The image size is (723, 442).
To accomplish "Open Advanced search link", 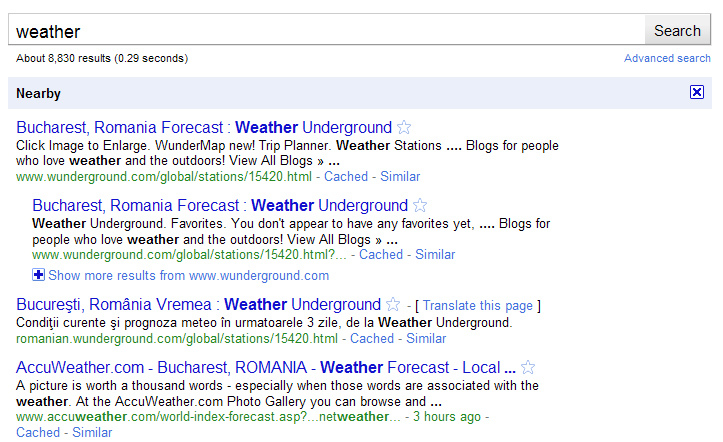I will [x=667, y=58].
